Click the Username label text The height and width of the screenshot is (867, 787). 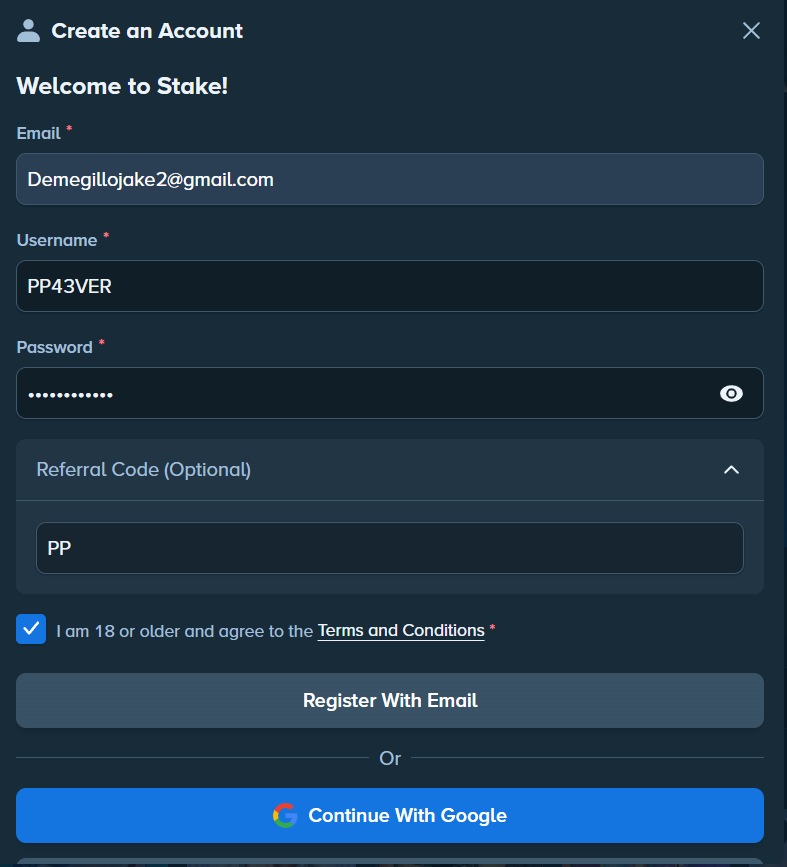[x=57, y=241]
